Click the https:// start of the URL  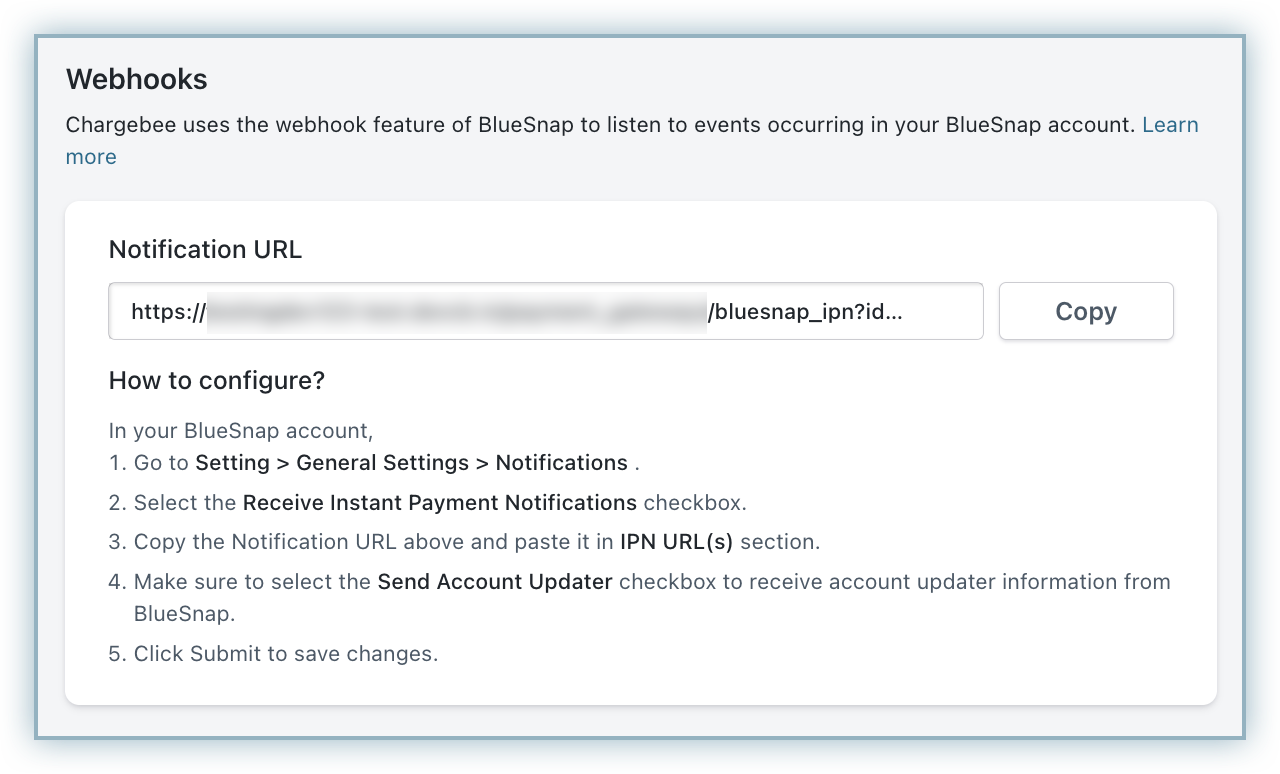tap(167, 312)
